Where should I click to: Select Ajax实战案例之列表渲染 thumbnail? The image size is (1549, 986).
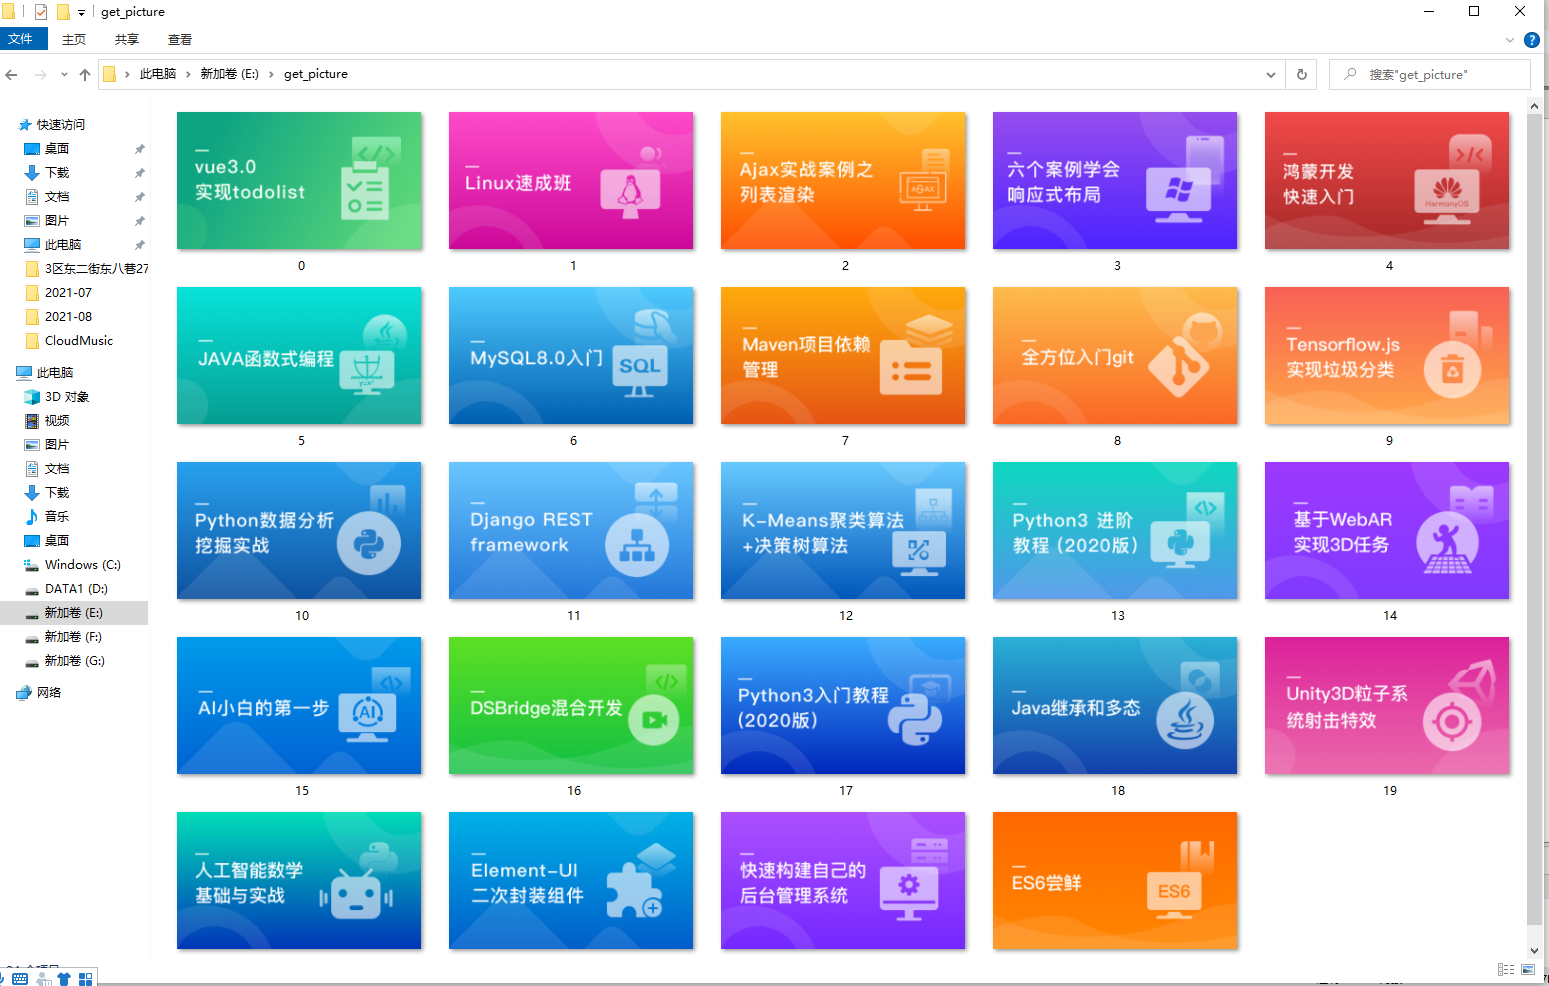(843, 181)
